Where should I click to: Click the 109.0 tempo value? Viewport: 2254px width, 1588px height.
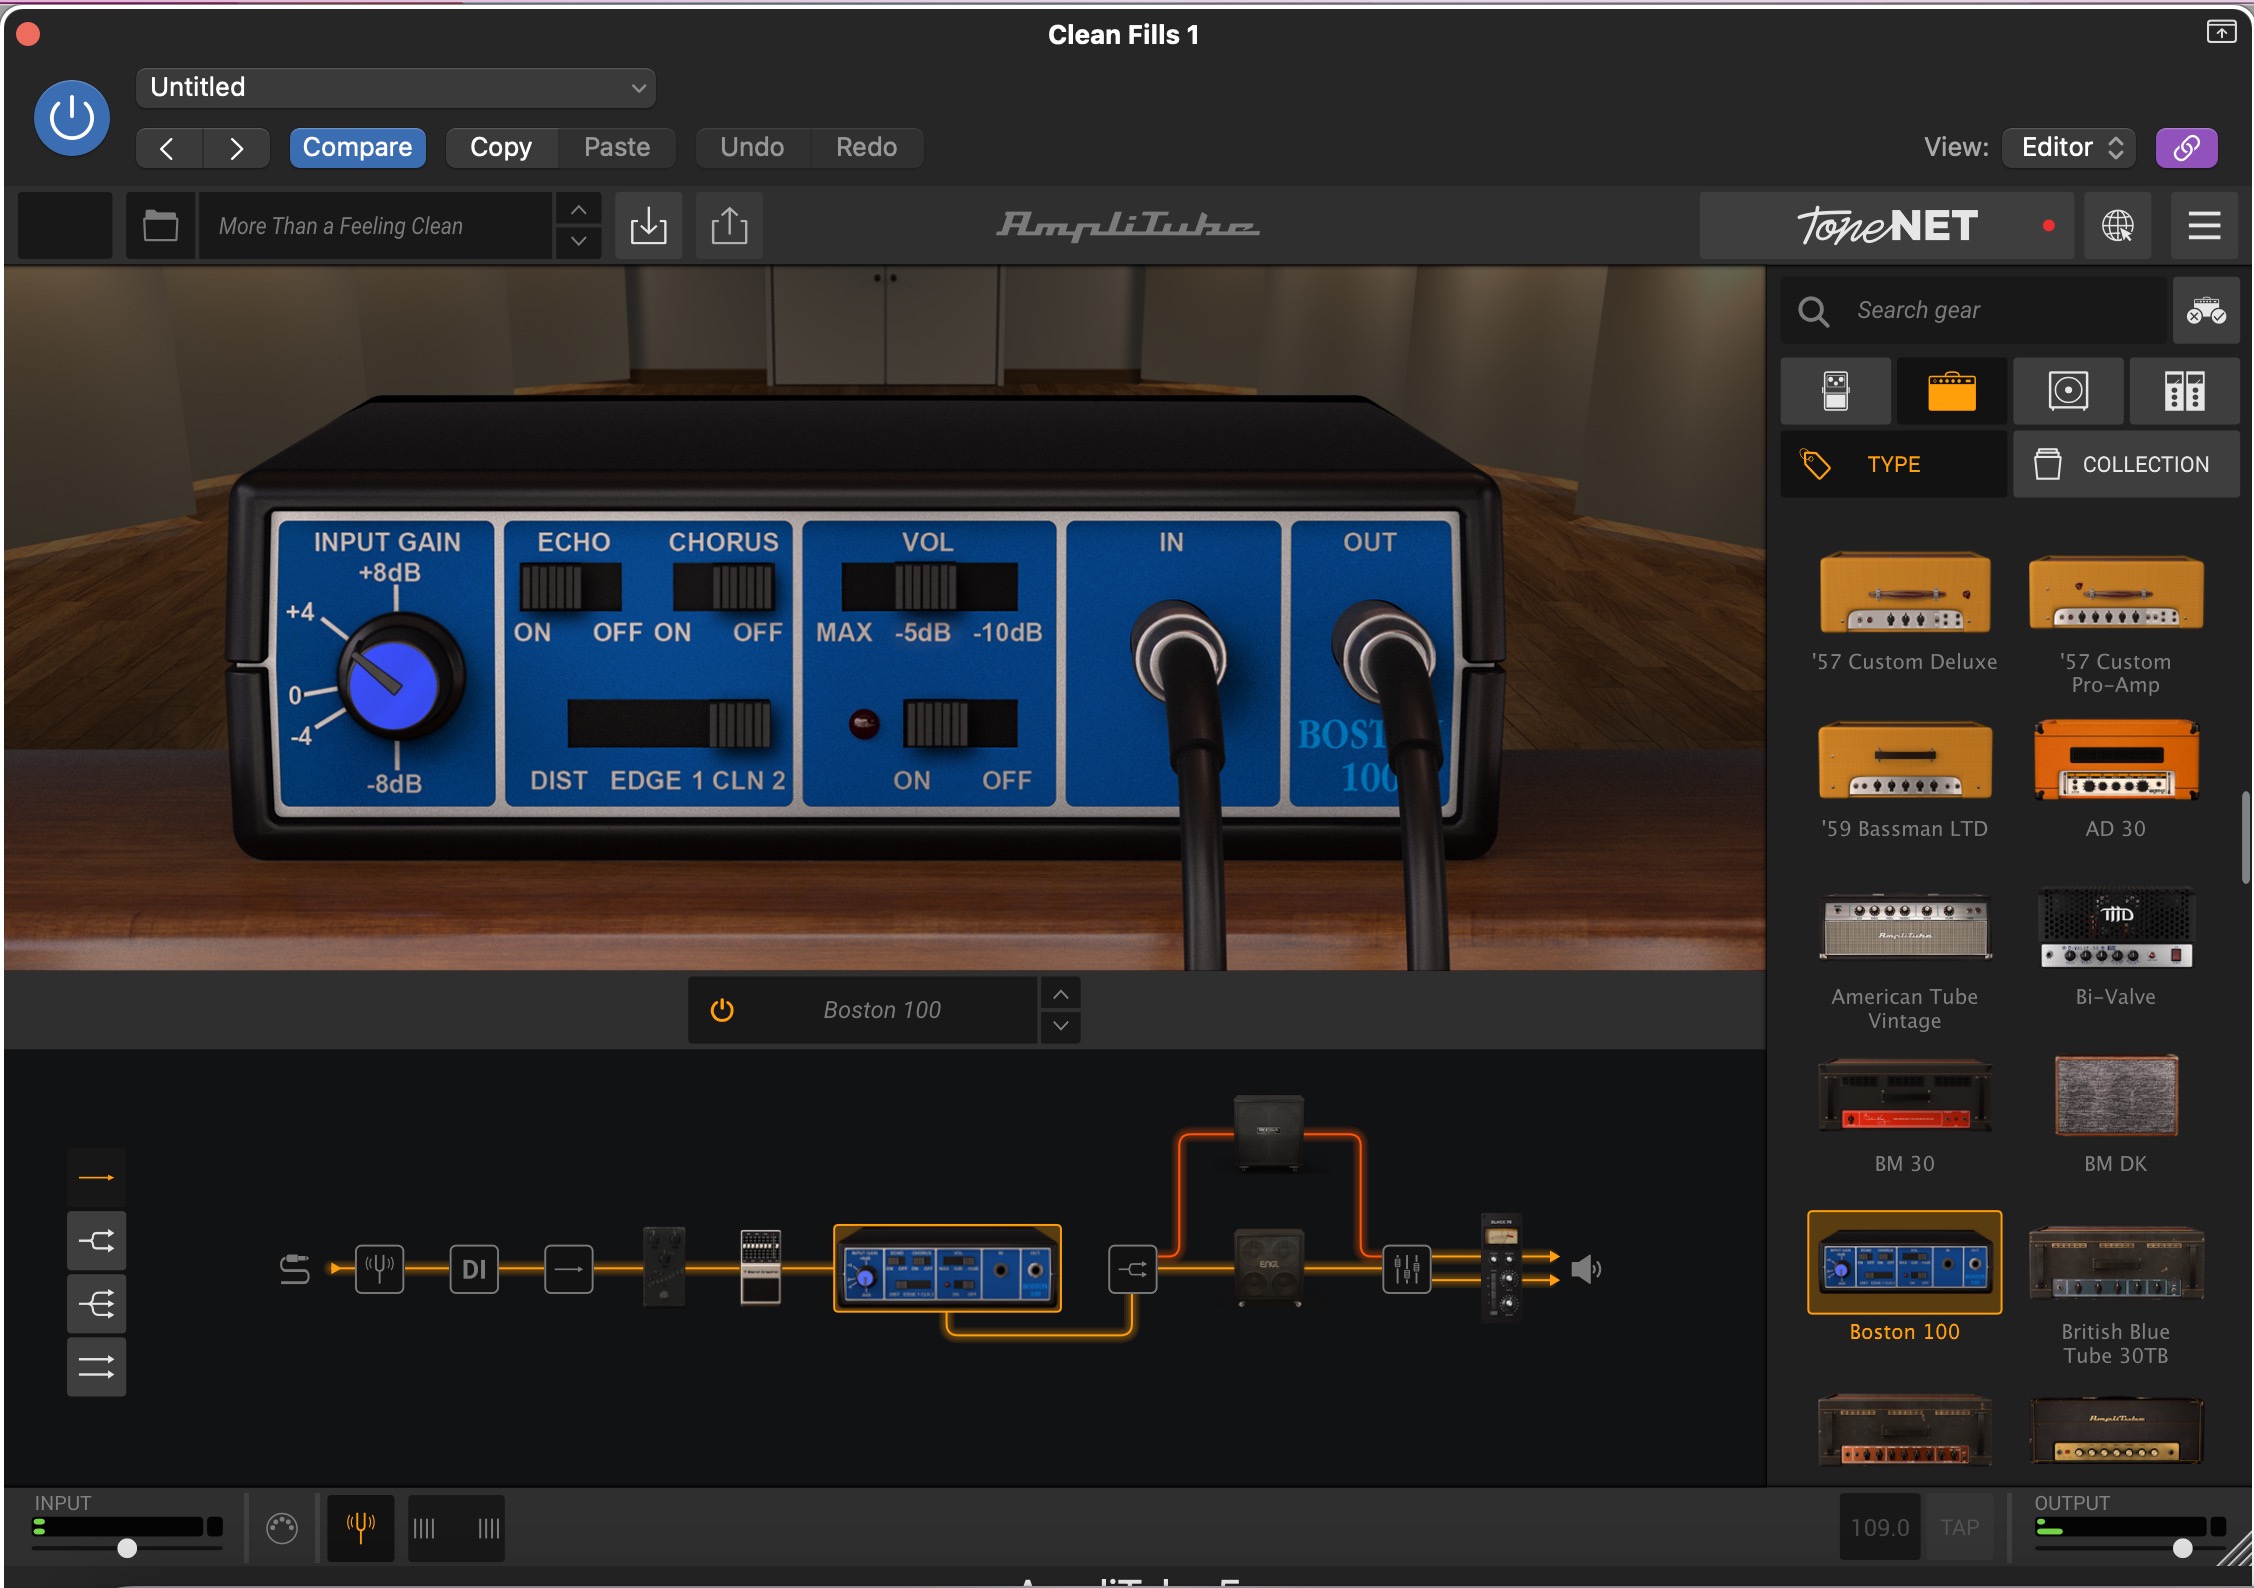pos(1880,1528)
